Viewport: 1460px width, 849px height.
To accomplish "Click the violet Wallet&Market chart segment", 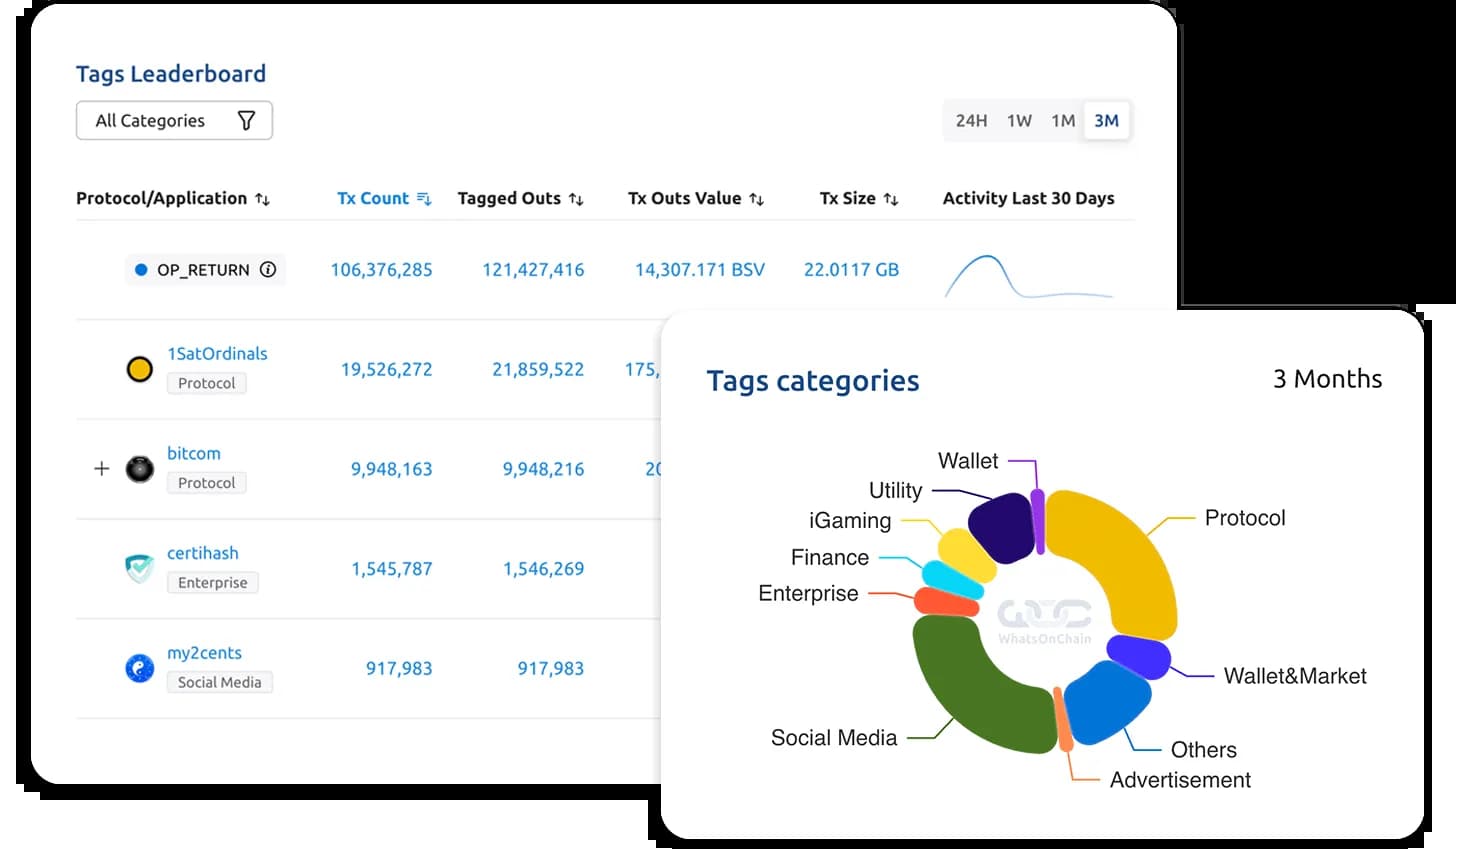I will (x=1139, y=657).
